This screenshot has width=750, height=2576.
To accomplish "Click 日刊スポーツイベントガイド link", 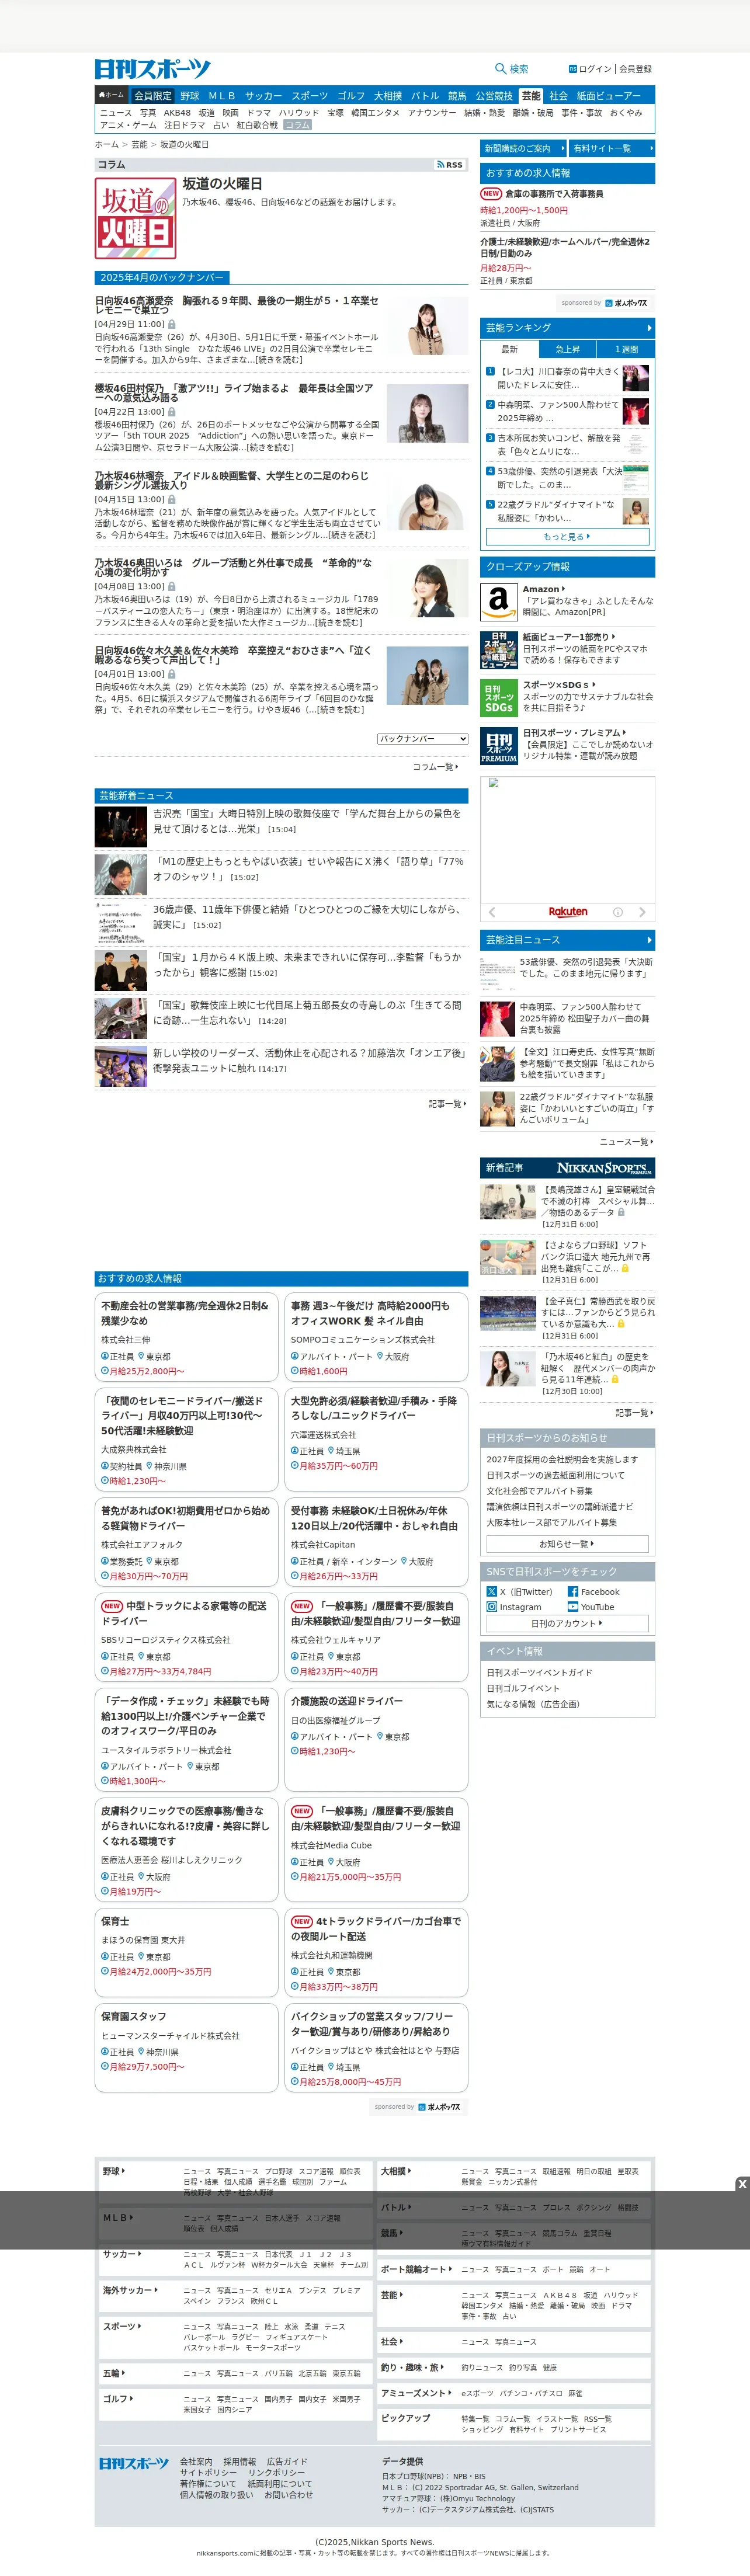I will pyautogui.click(x=539, y=1672).
